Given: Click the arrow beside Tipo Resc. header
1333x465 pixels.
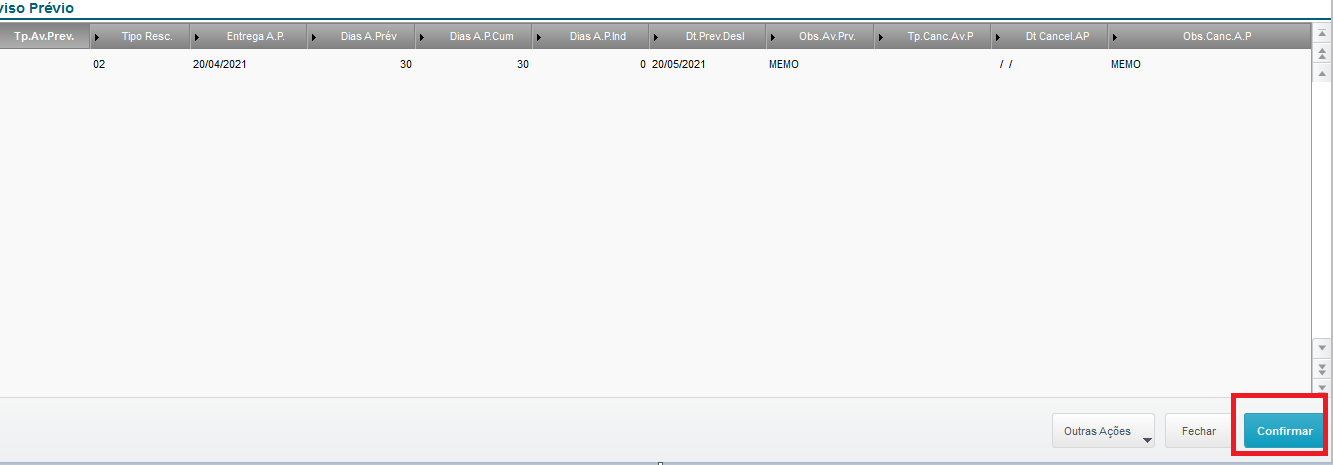Looking at the screenshot, I should [96, 37].
